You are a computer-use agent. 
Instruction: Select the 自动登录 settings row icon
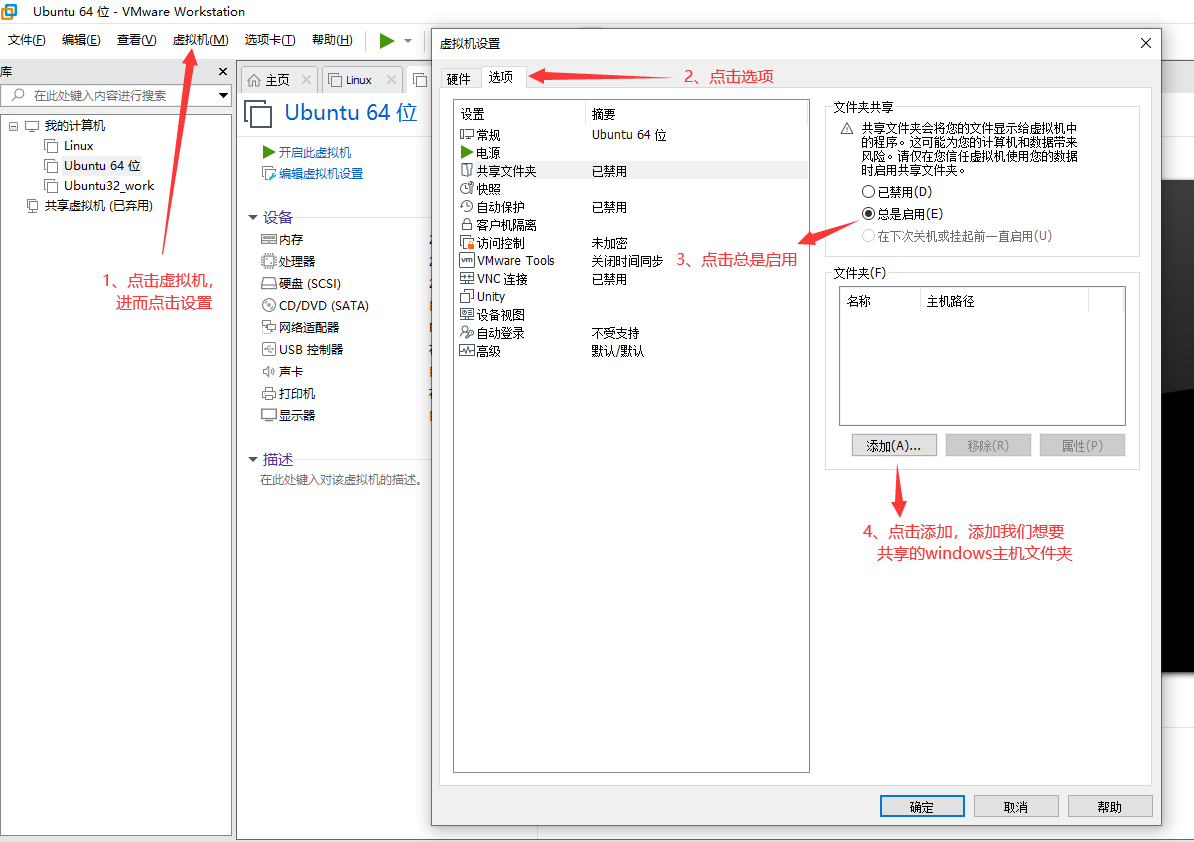(x=467, y=333)
